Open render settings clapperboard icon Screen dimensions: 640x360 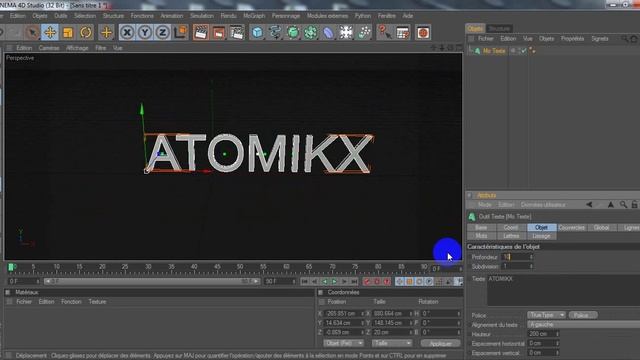[237, 32]
